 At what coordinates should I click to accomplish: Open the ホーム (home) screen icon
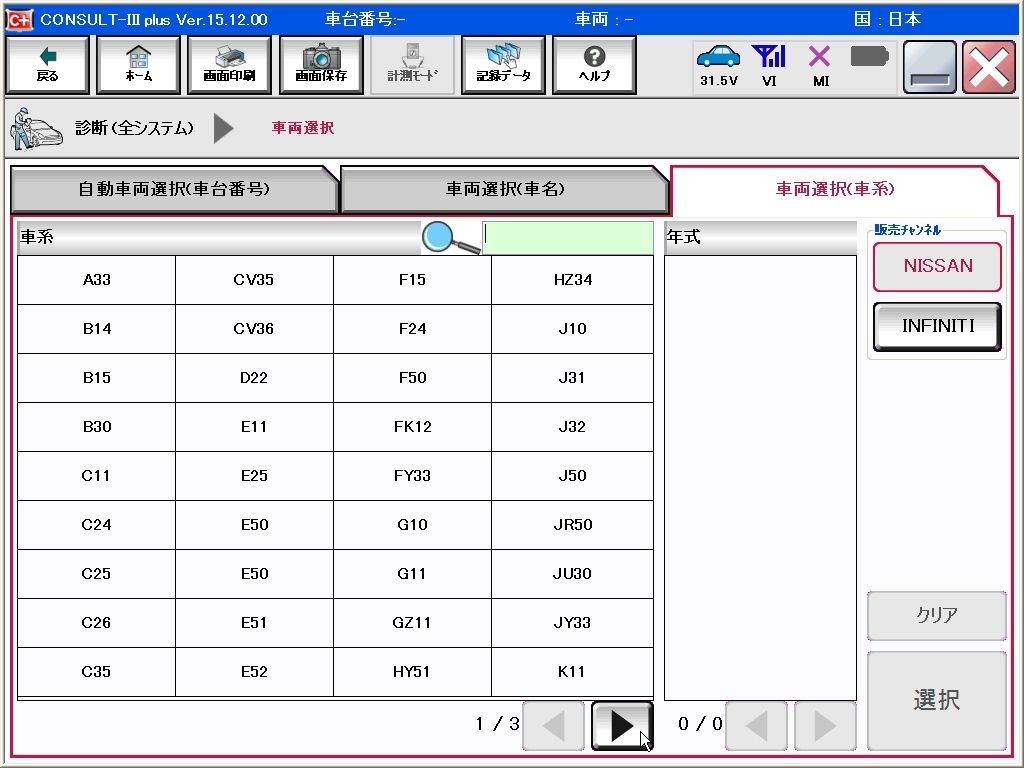click(x=138, y=64)
